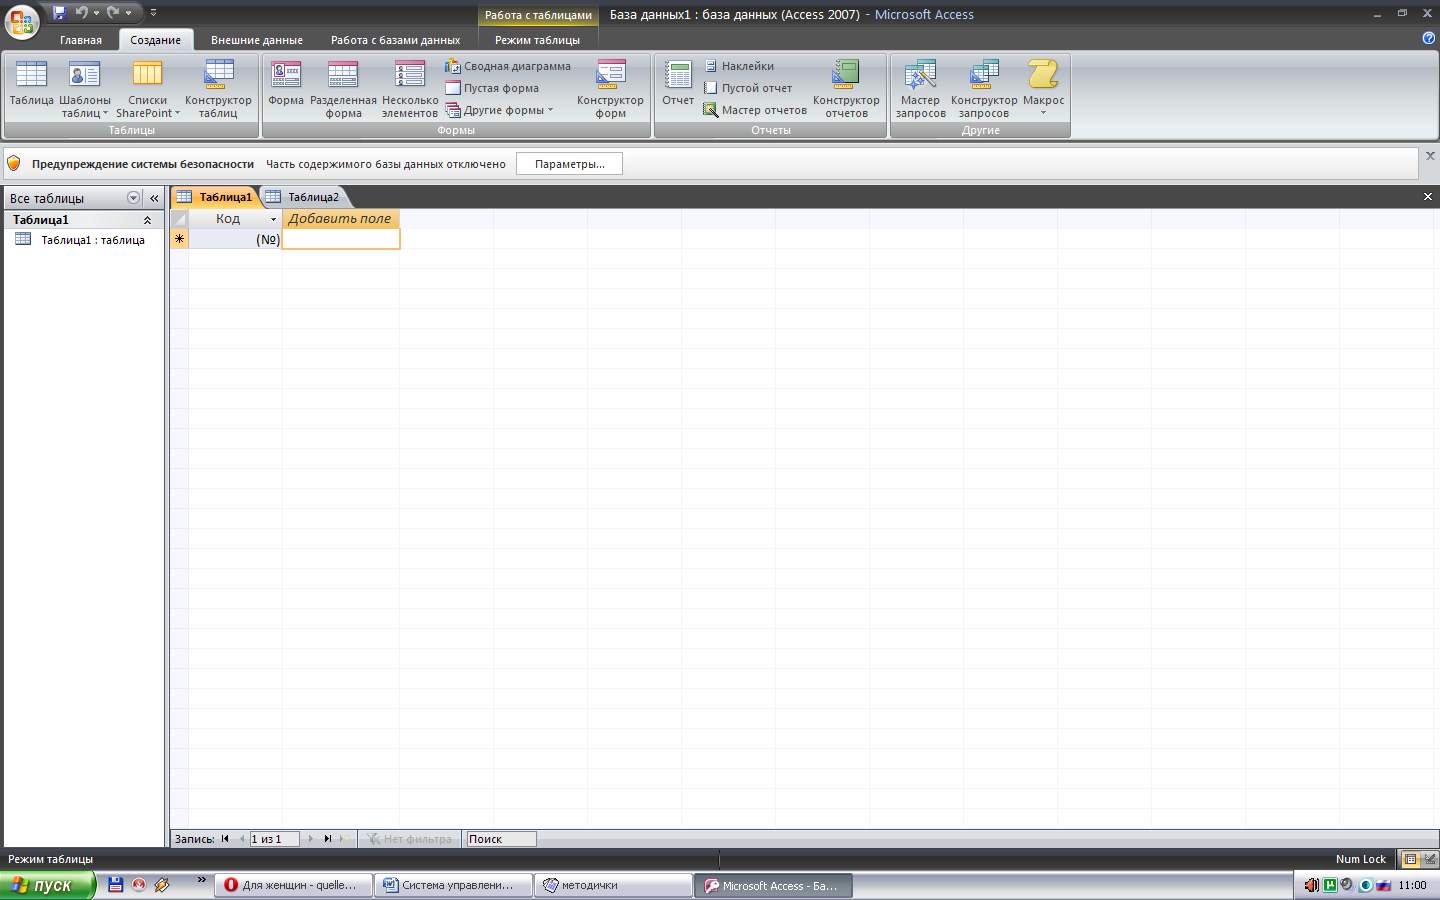Open Opera taskbar item Для женщин
The width and height of the screenshot is (1440, 900).
click(293, 885)
